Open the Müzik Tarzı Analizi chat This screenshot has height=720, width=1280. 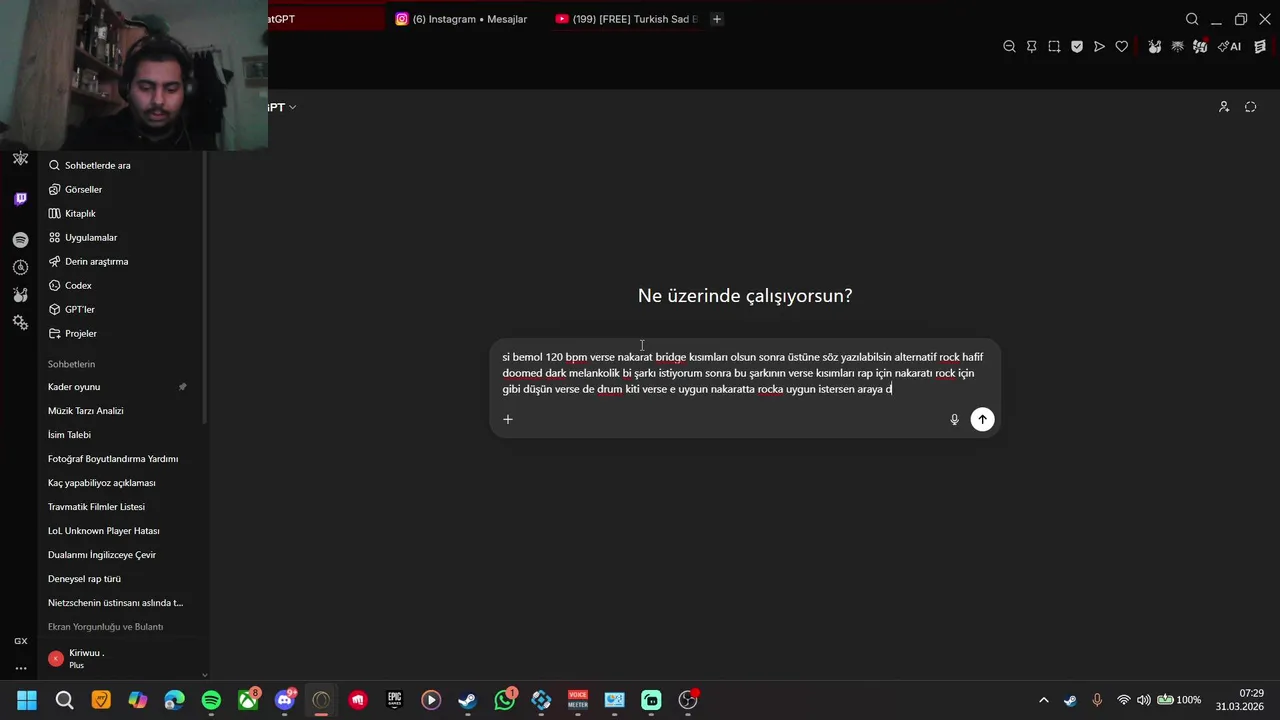pyautogui.click(x=122, y=411)
